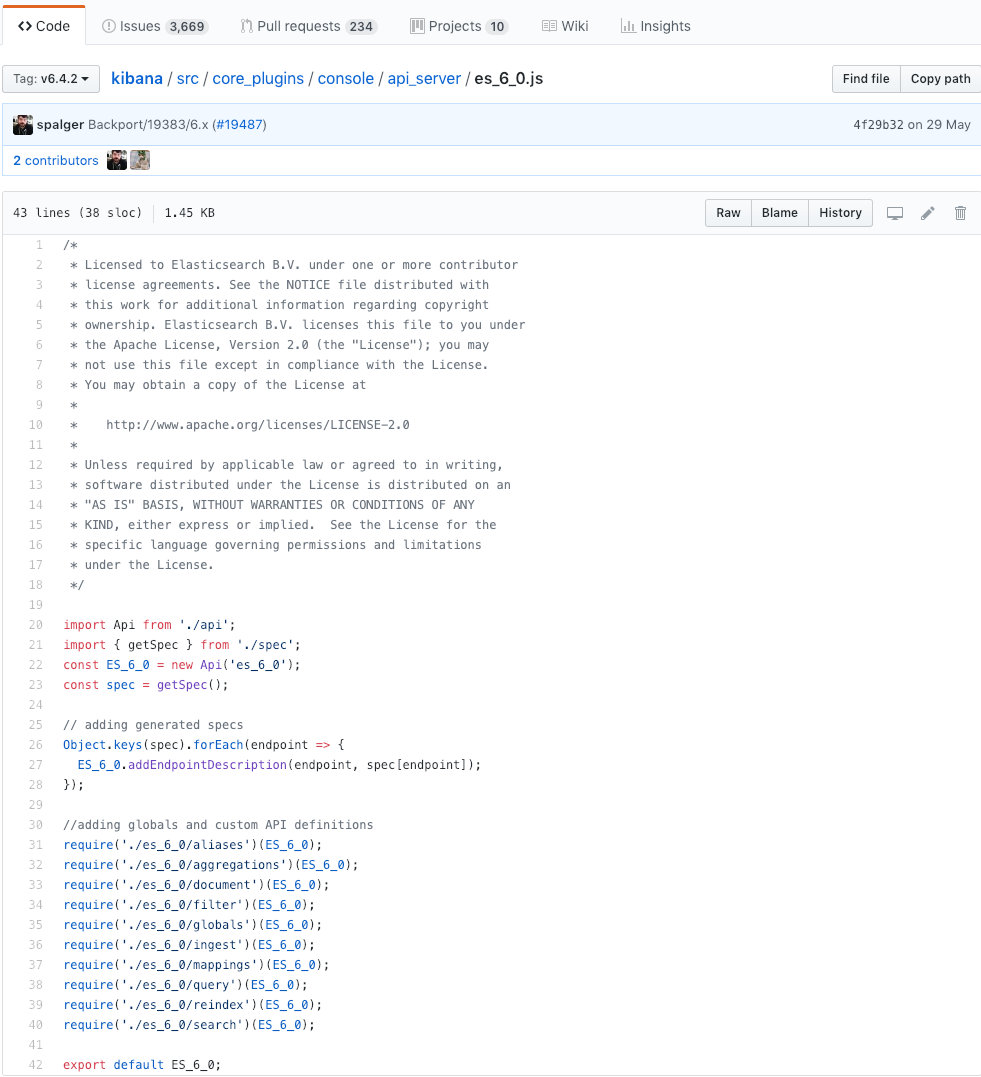Select line number 26
The height and width of the screenshot is (1077, 981).
(x=36, y=745)
